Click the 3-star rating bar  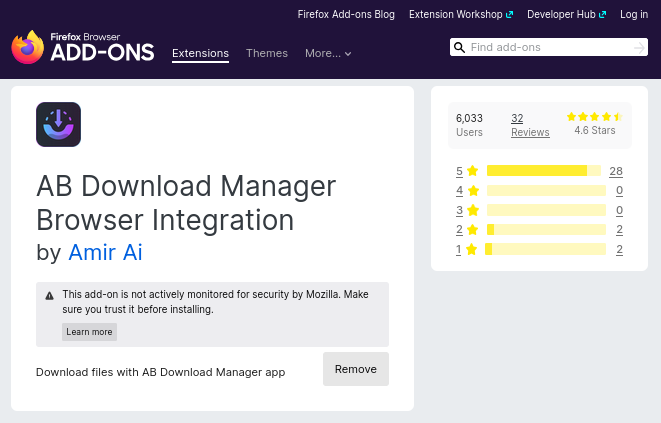point(546,210)
